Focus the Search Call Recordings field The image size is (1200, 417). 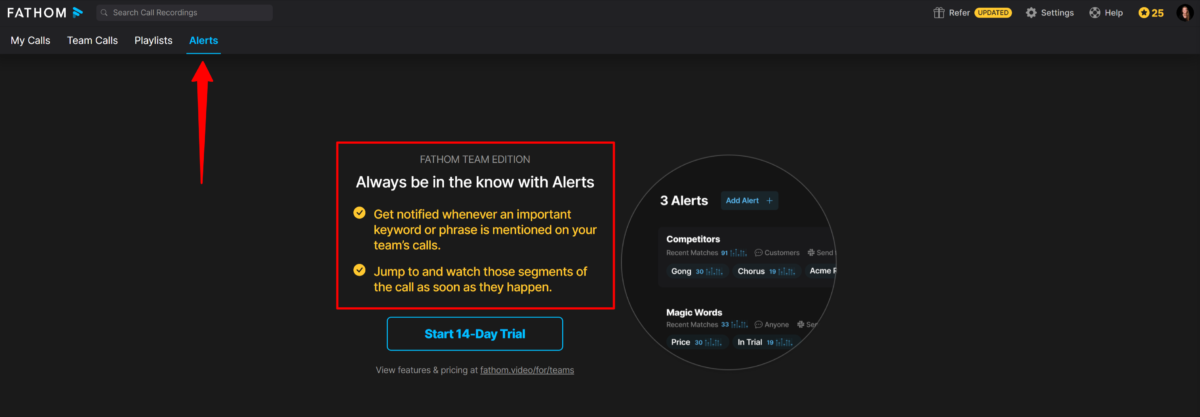(190, 13)
